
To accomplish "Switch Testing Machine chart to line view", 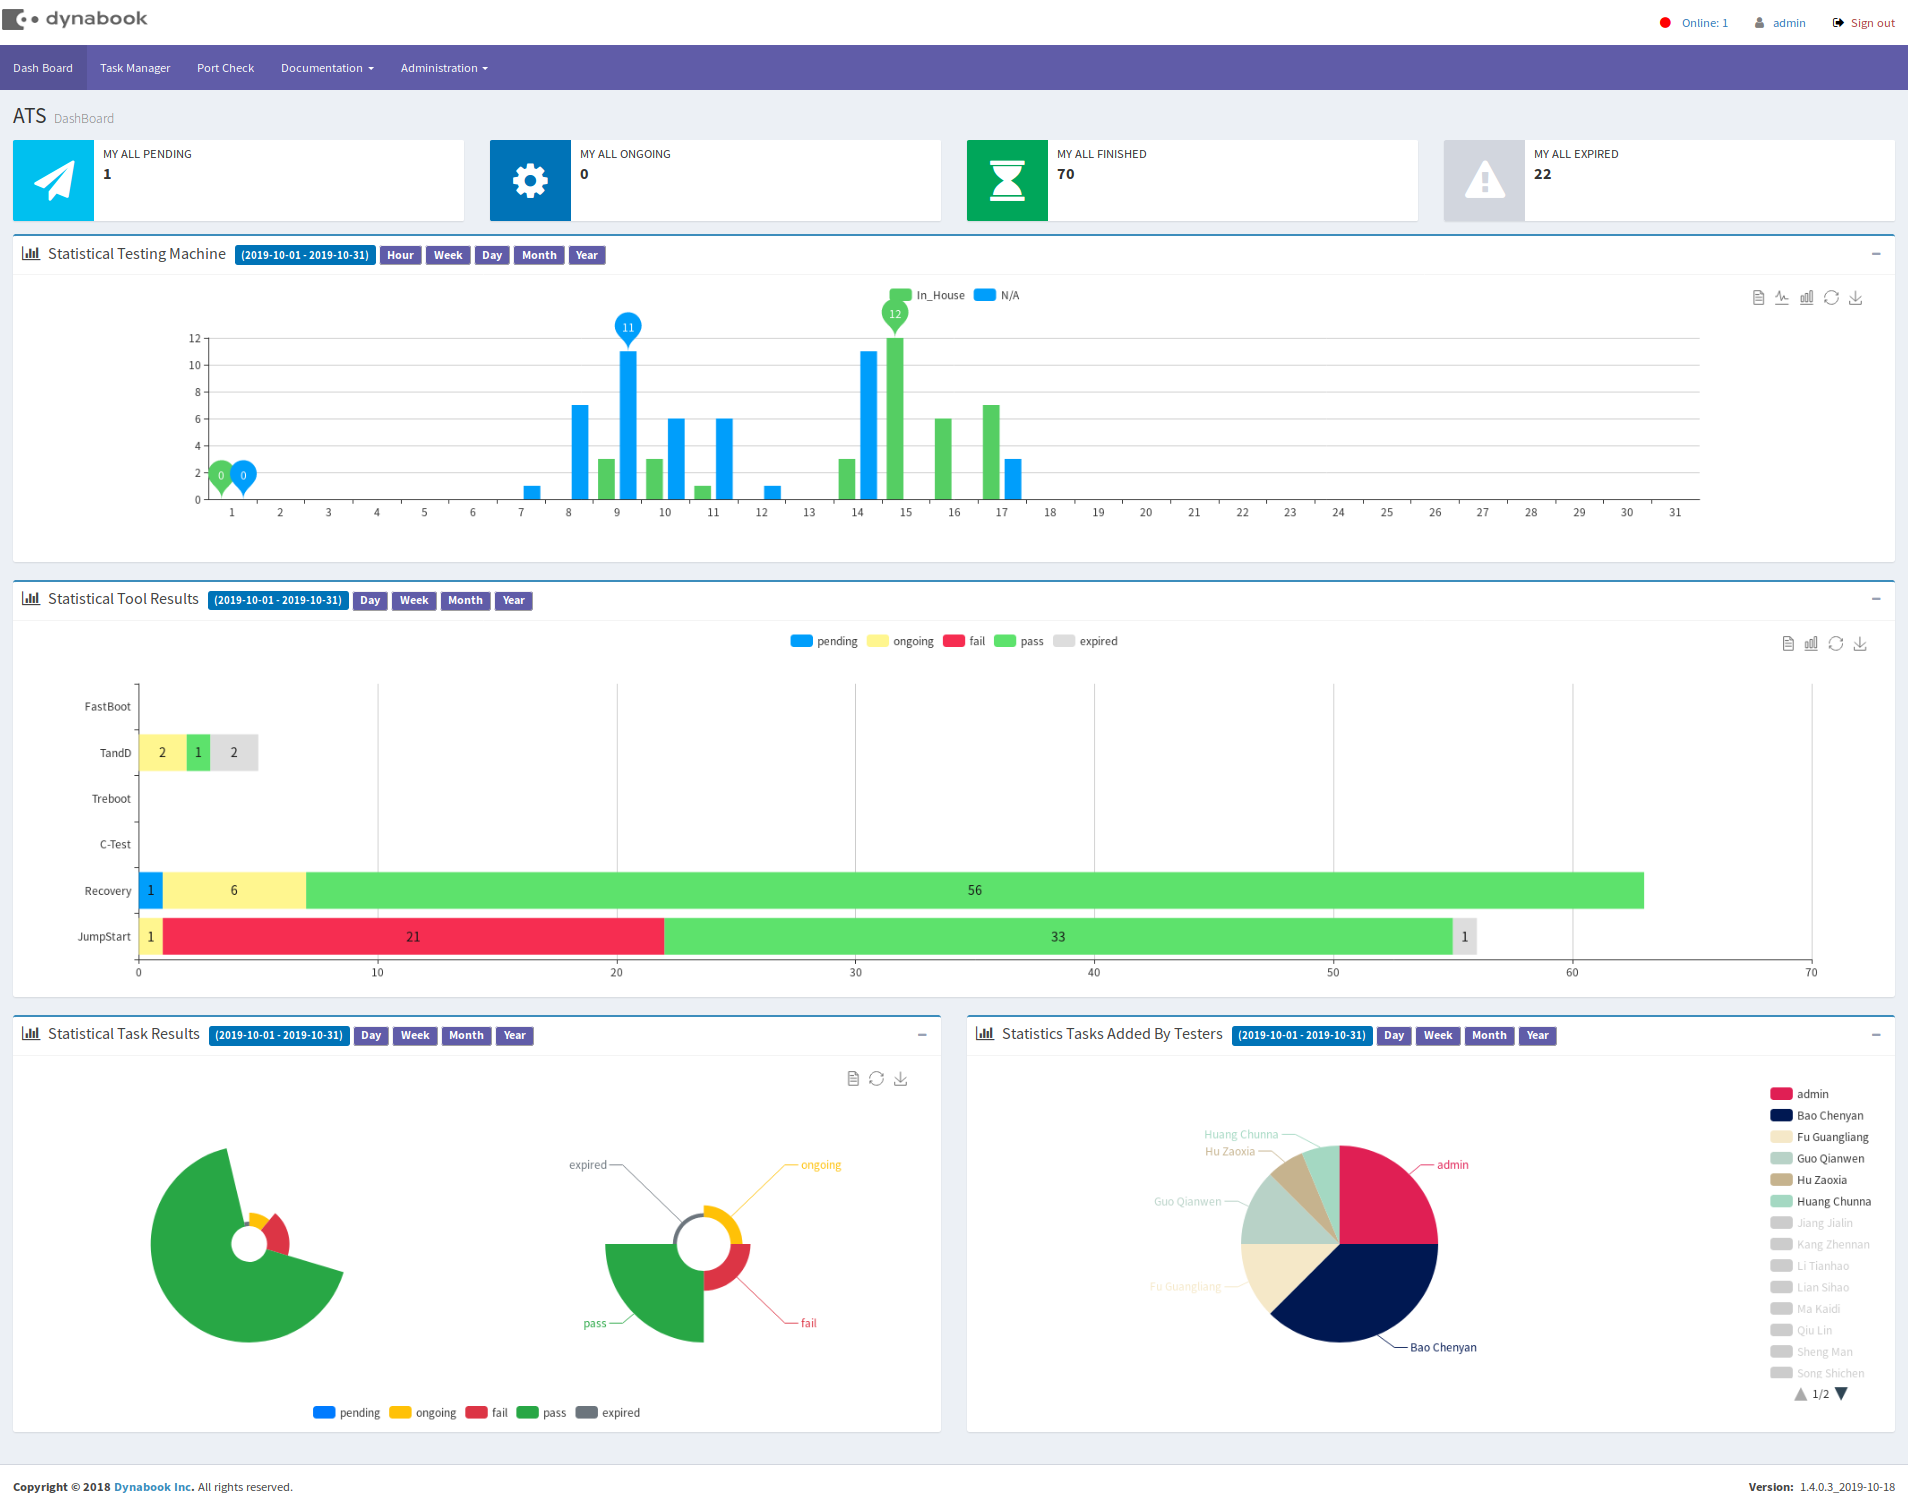I will coord(1782,298).
